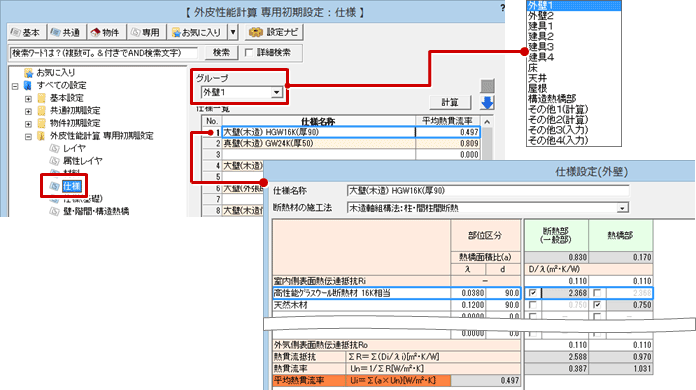This screenshot has height=390, width=696.
Task: Choose その他4(入力) in the group list
Action: point(558,140)
